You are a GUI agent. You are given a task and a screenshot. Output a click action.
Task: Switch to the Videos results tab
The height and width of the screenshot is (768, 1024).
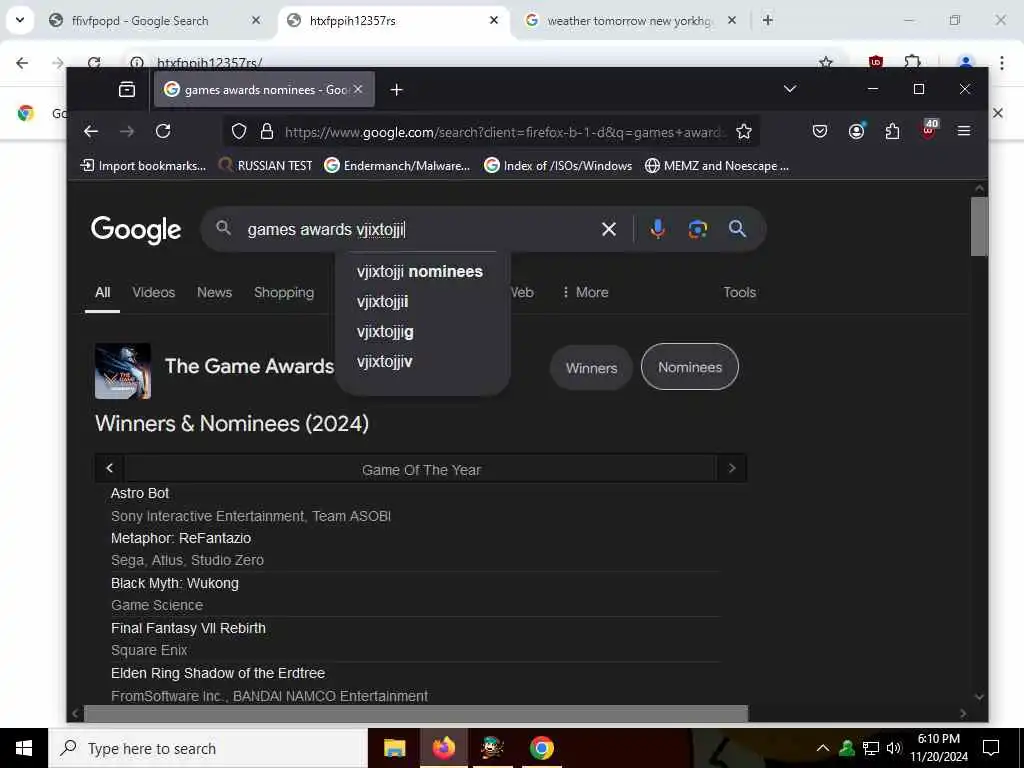(x=153, y=292)
